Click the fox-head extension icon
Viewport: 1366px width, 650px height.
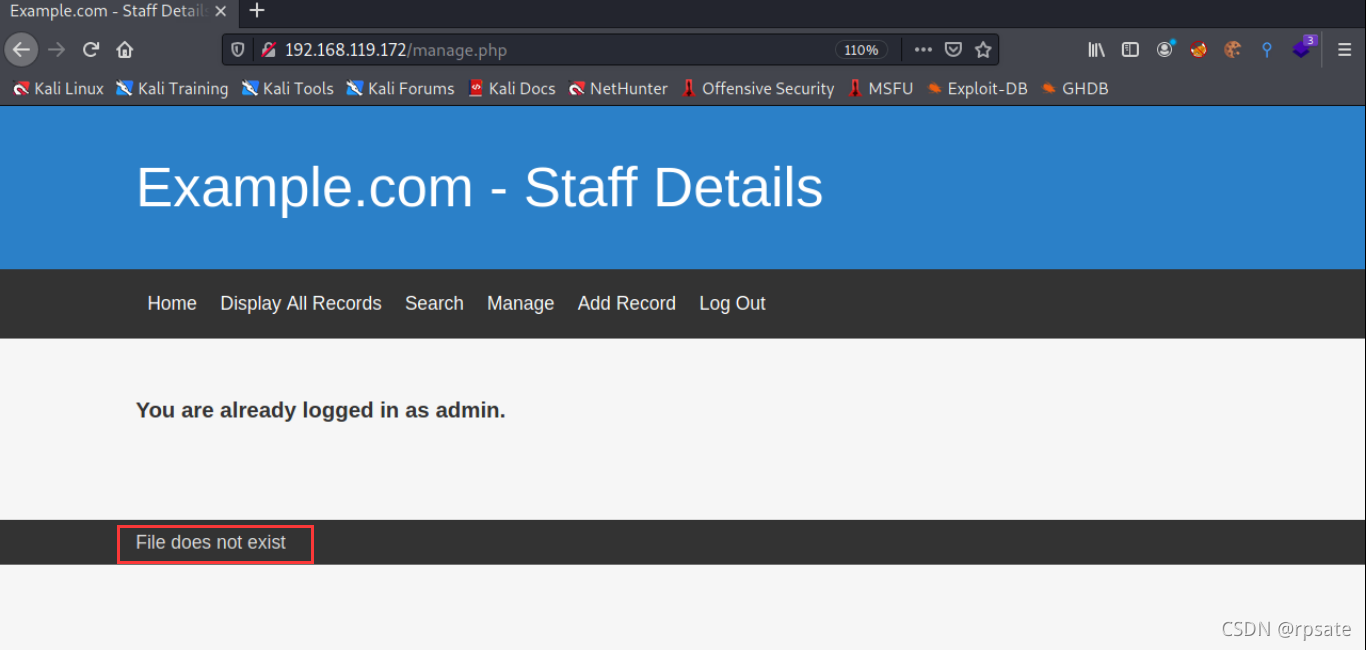1198,49
